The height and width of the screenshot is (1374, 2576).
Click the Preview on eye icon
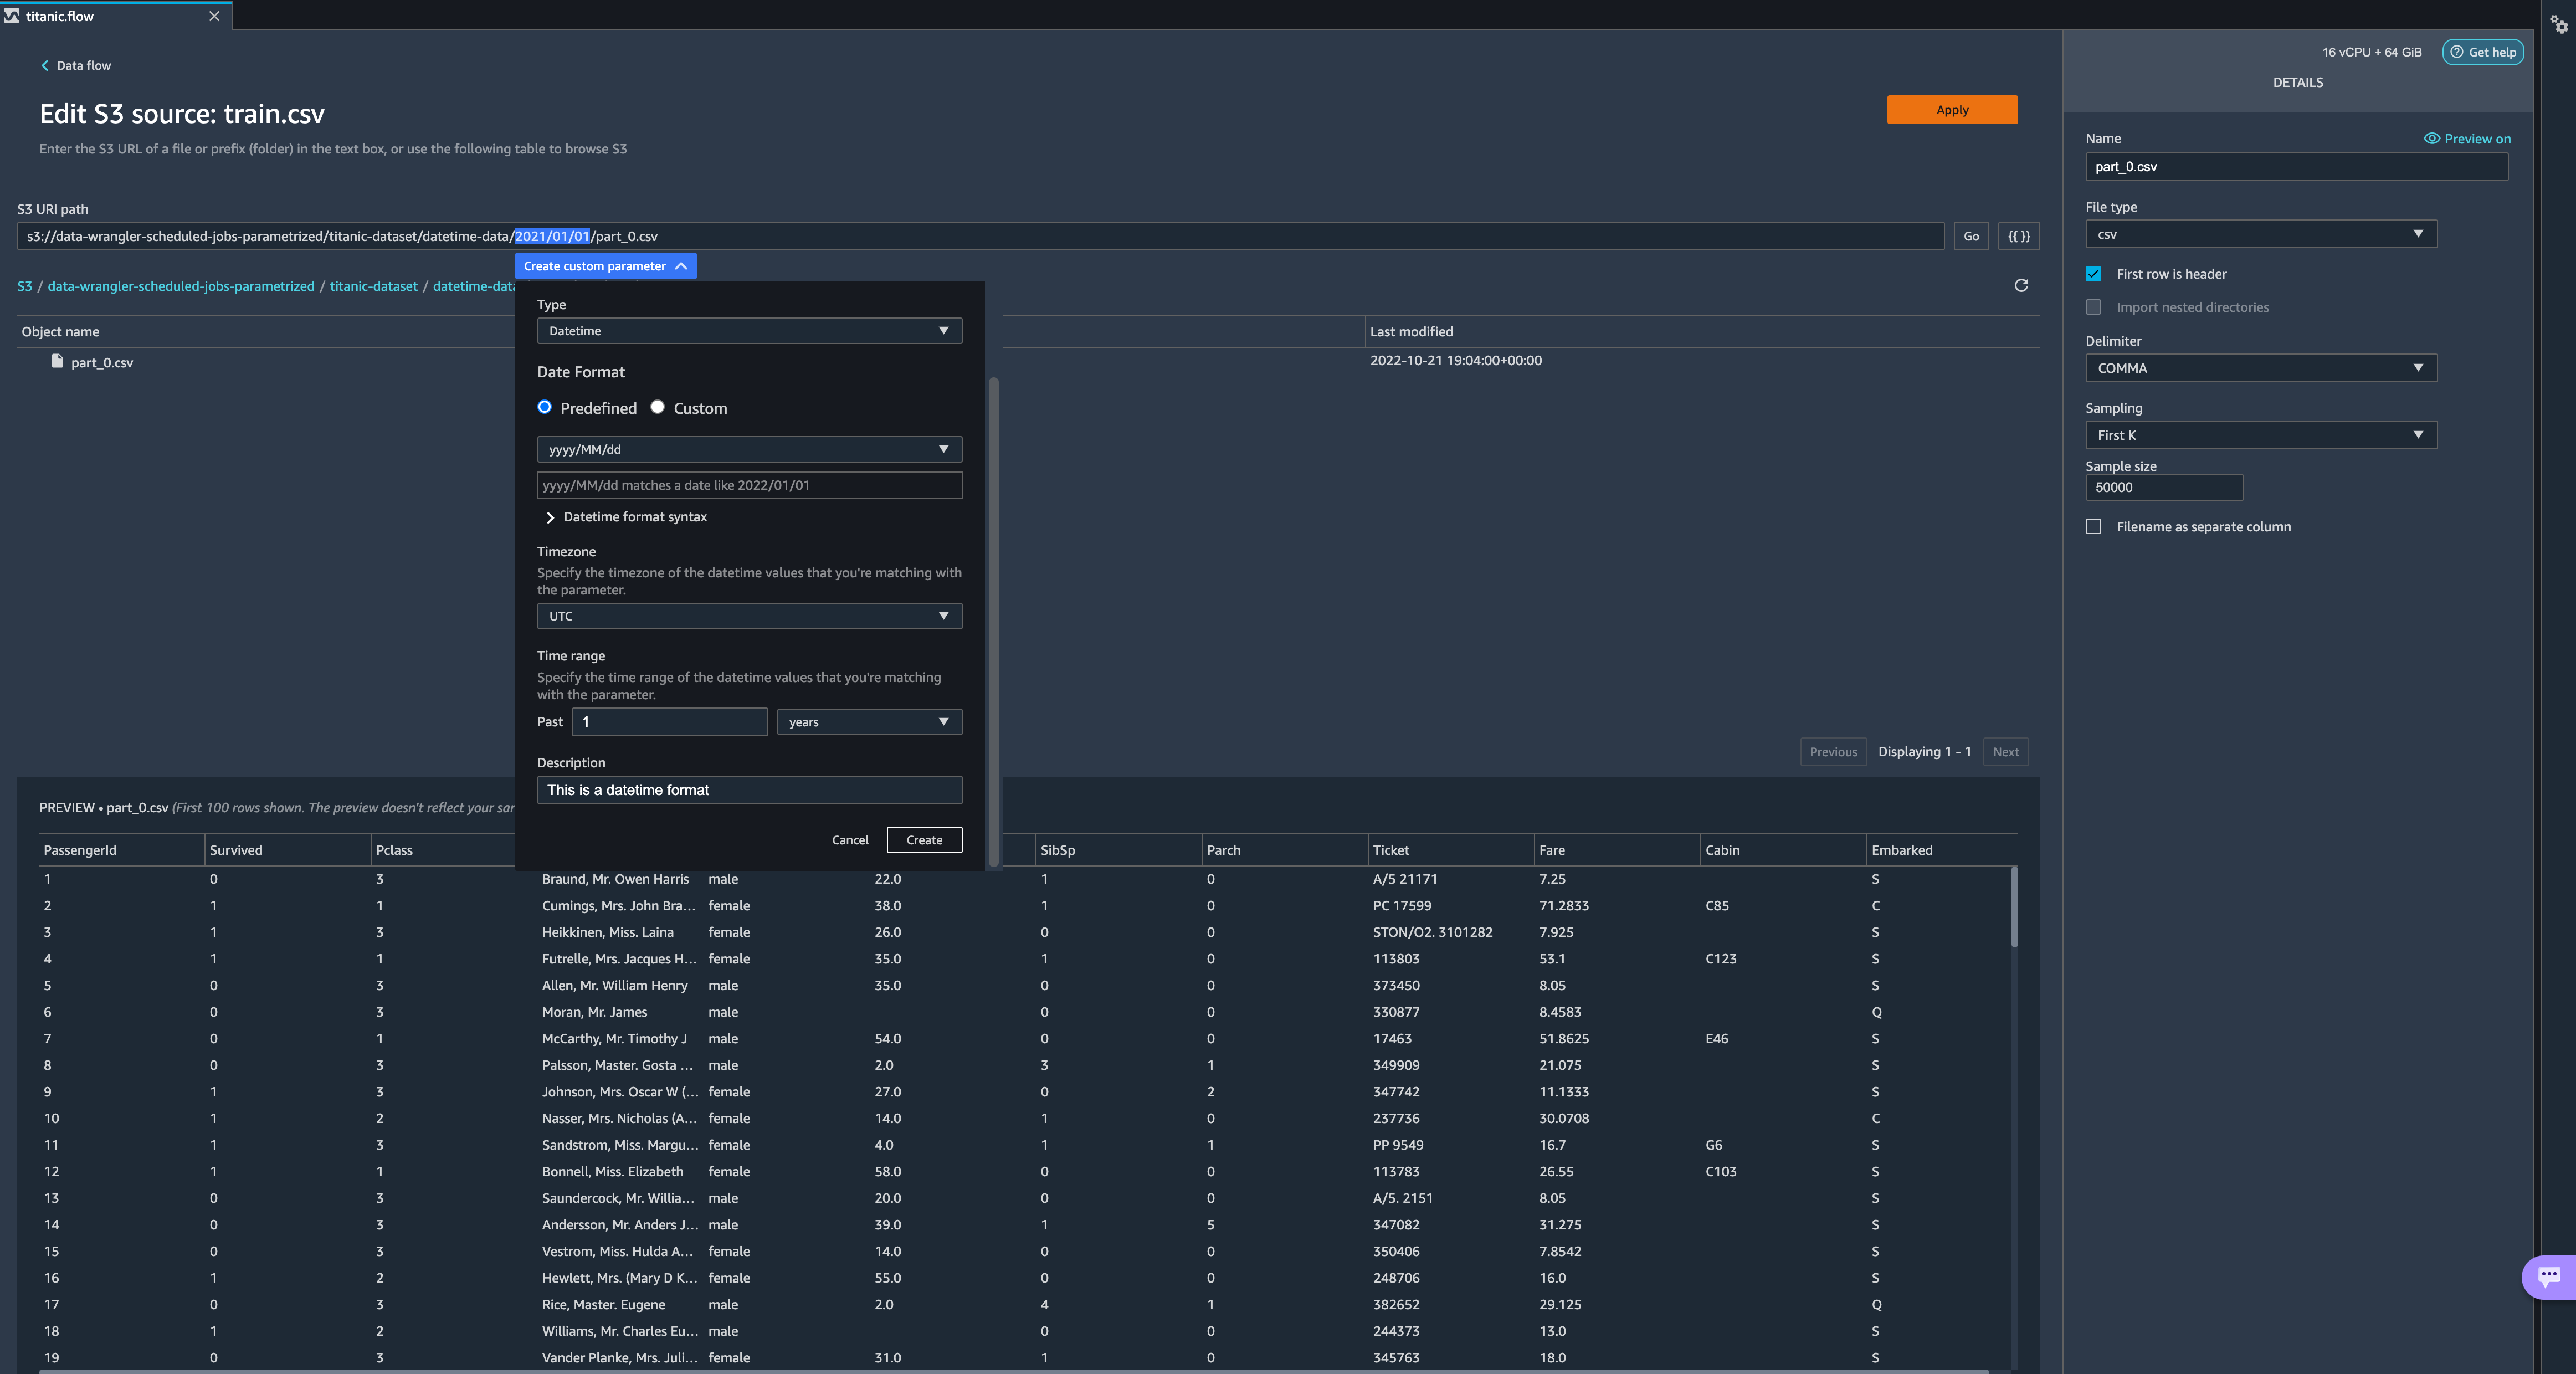coord(2431,139)
